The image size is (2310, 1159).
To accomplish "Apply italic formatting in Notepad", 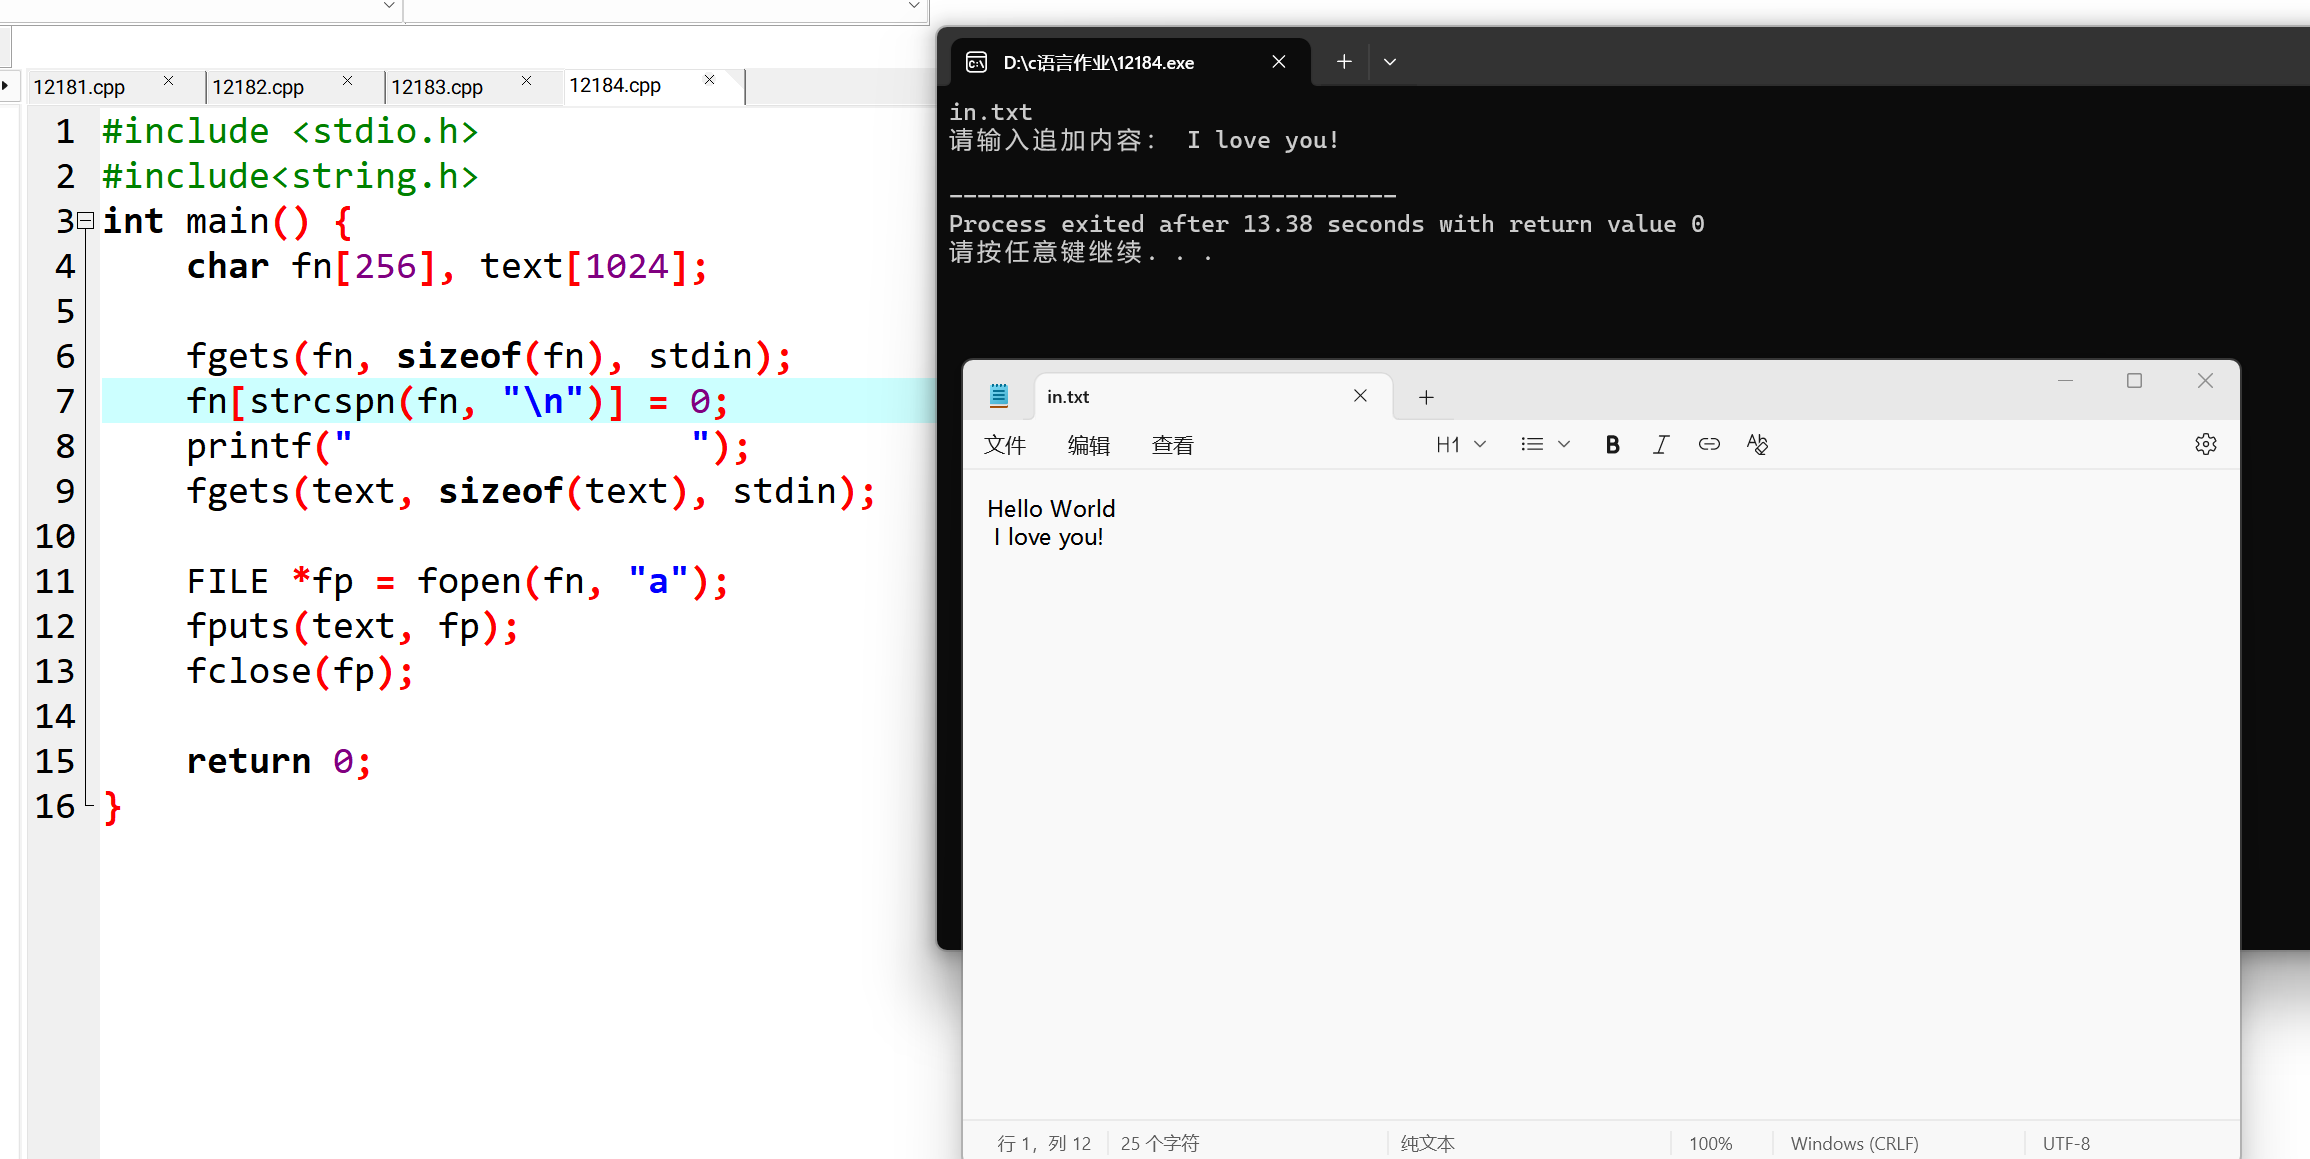I will click(x=1660, y=445).
